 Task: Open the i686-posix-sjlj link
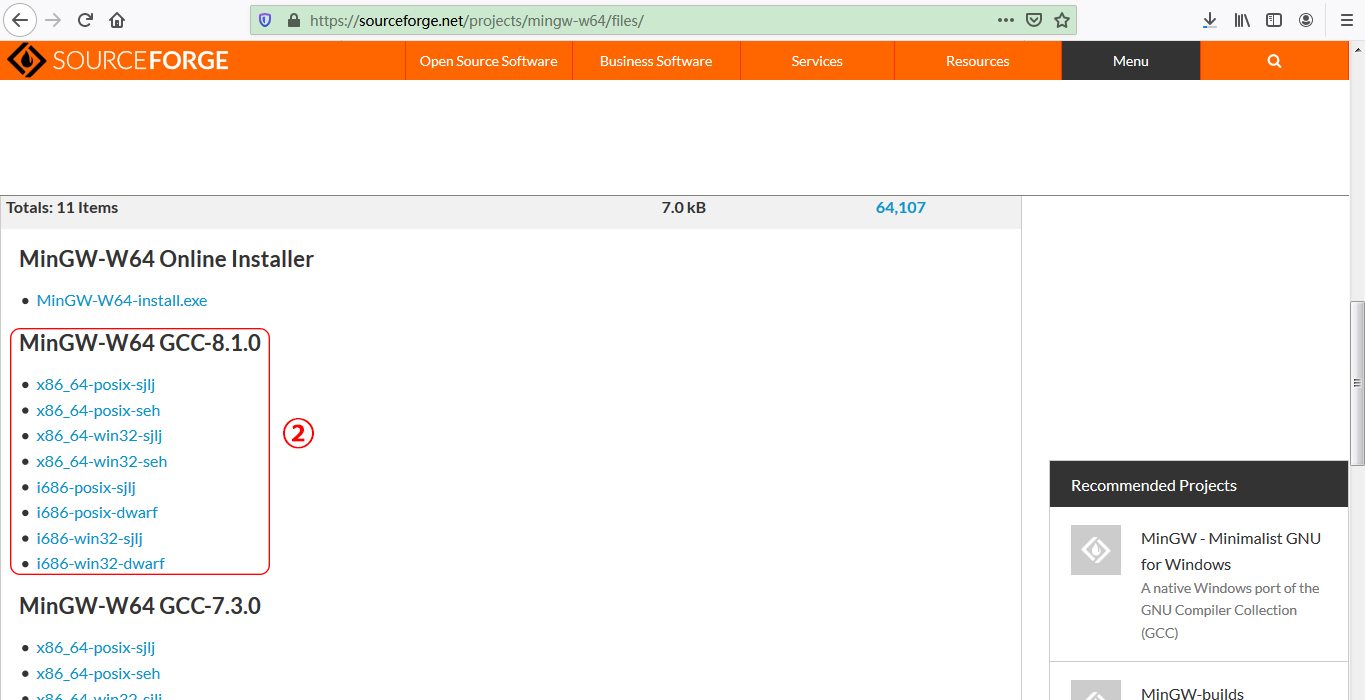point(86,487)
